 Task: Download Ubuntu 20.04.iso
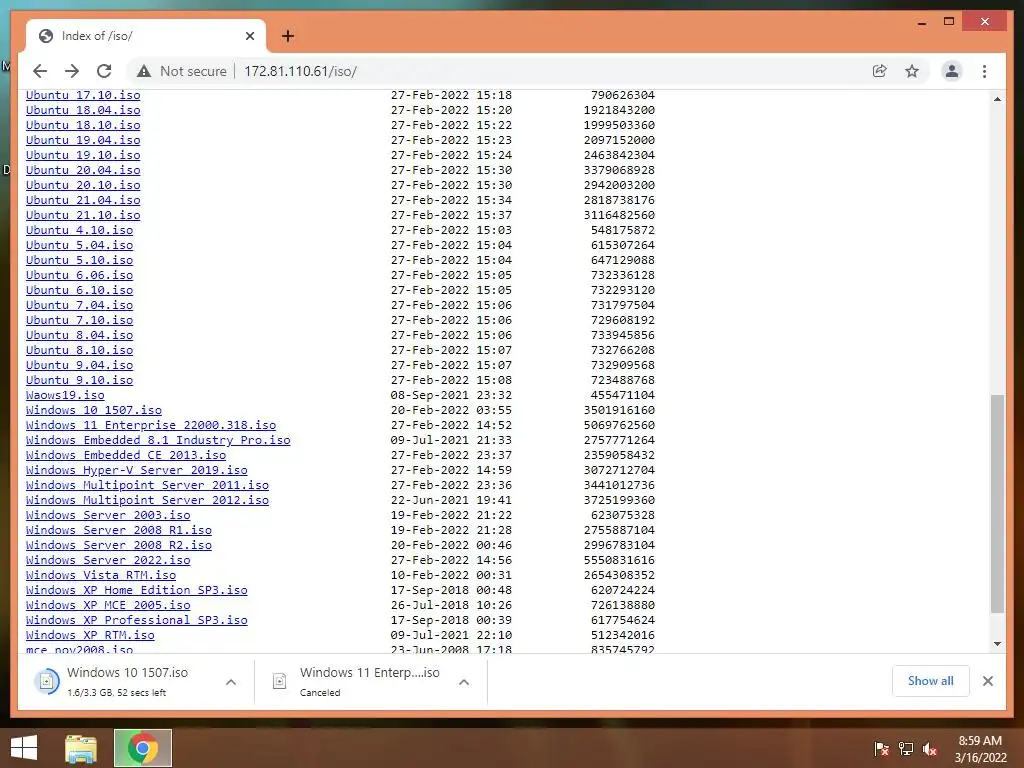[83, 170]
